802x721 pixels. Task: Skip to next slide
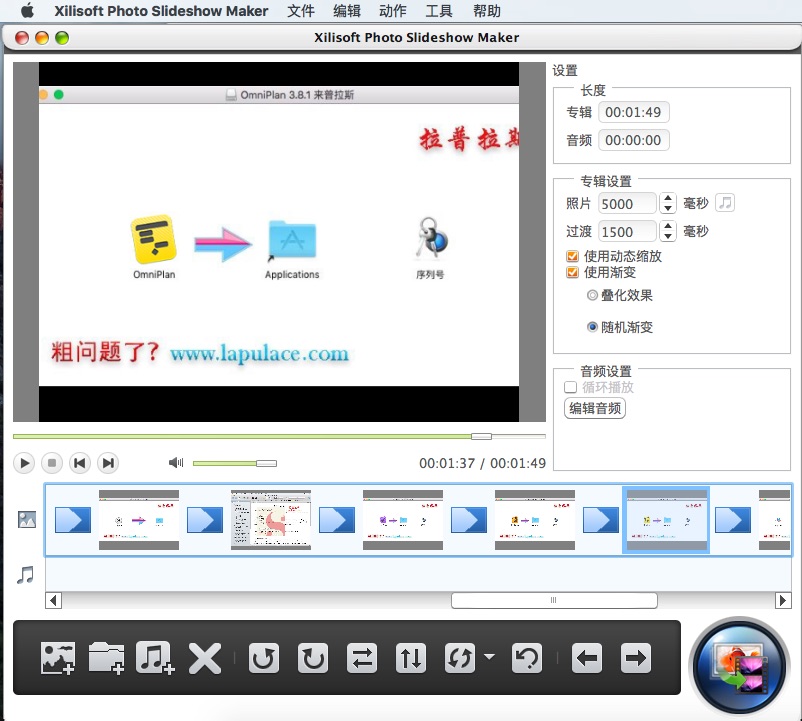coord(108,463)
